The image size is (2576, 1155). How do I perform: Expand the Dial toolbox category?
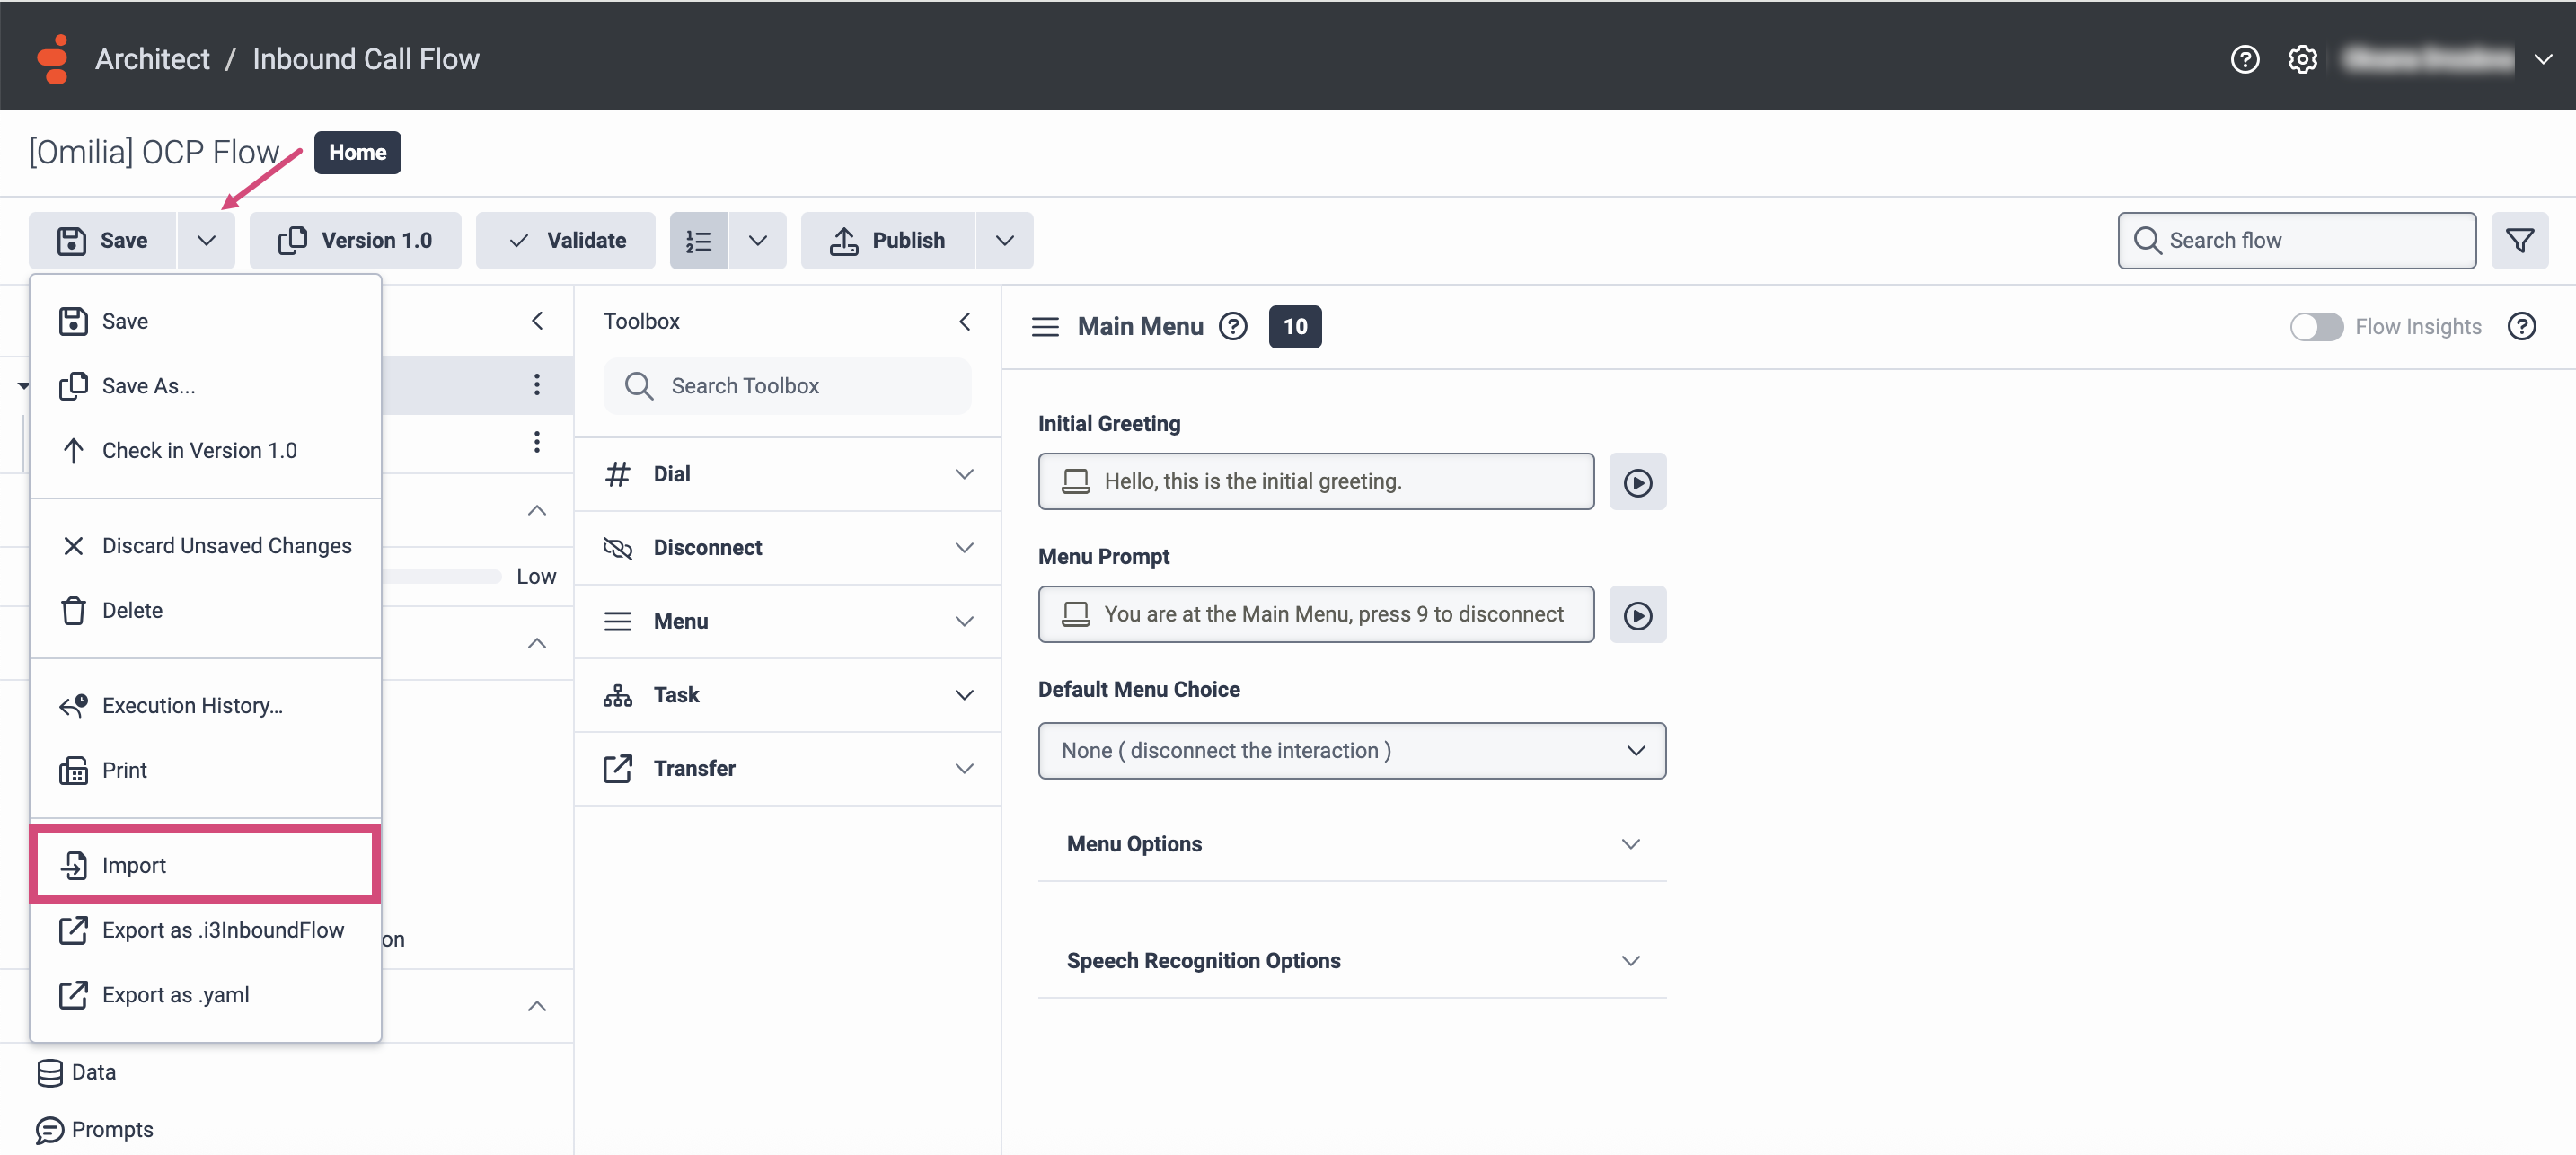(787, 474)
